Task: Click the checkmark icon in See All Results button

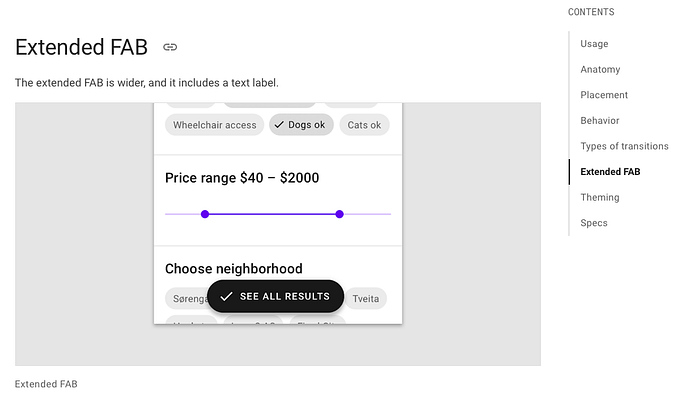Action: pyautogui.click(x=226, y=296)
